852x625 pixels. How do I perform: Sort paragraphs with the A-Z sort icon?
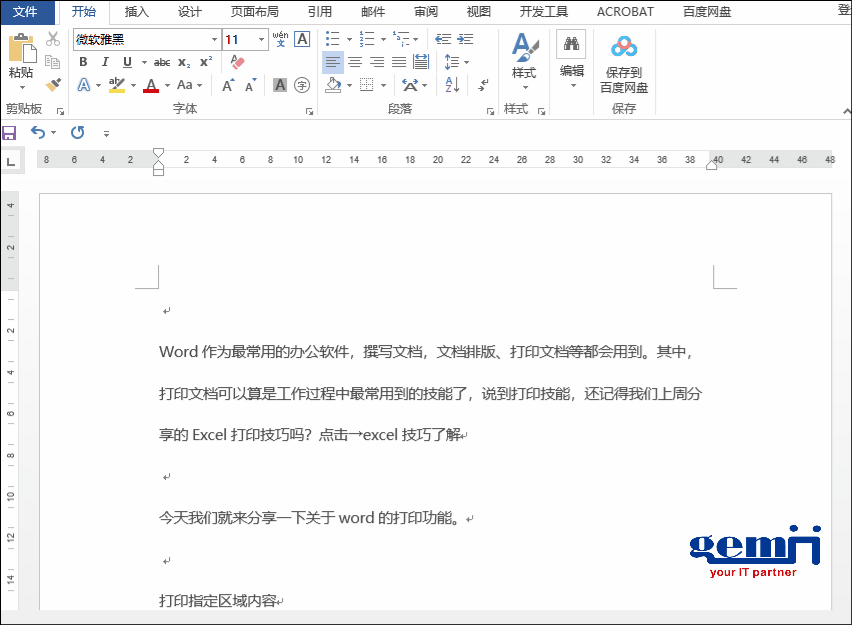(x=451, y=84)
